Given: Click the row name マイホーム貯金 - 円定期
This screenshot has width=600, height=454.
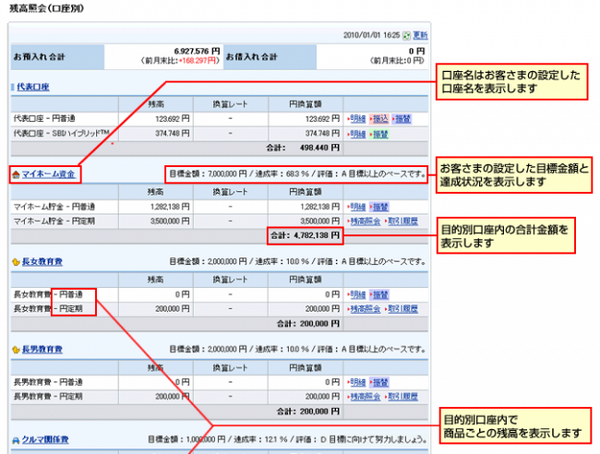Looking at the screenshot, I should point(54,221).
